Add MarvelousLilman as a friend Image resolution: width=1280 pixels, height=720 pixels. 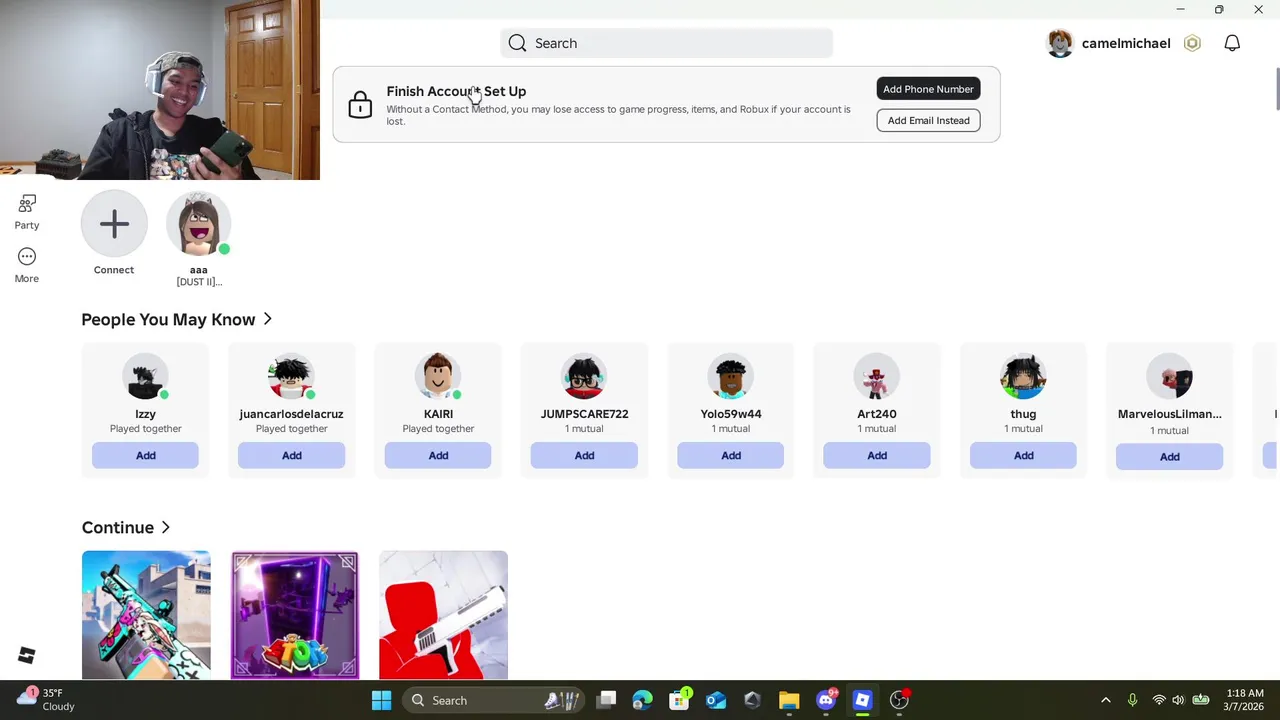click(x=1169, y=457)
